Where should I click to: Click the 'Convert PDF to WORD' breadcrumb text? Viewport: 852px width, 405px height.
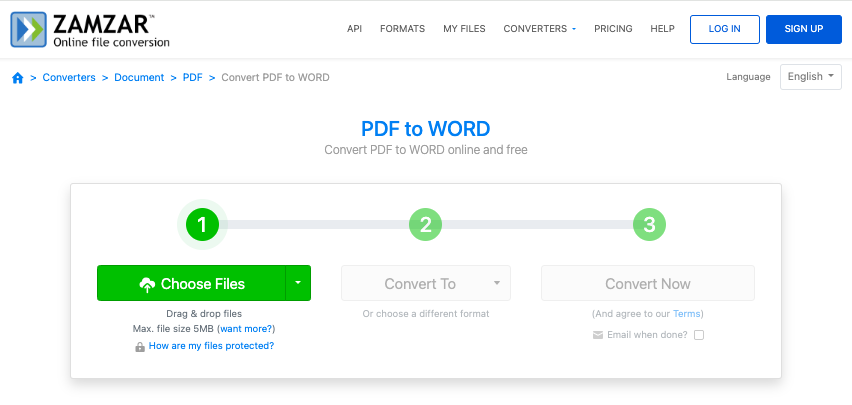[275, 78]
